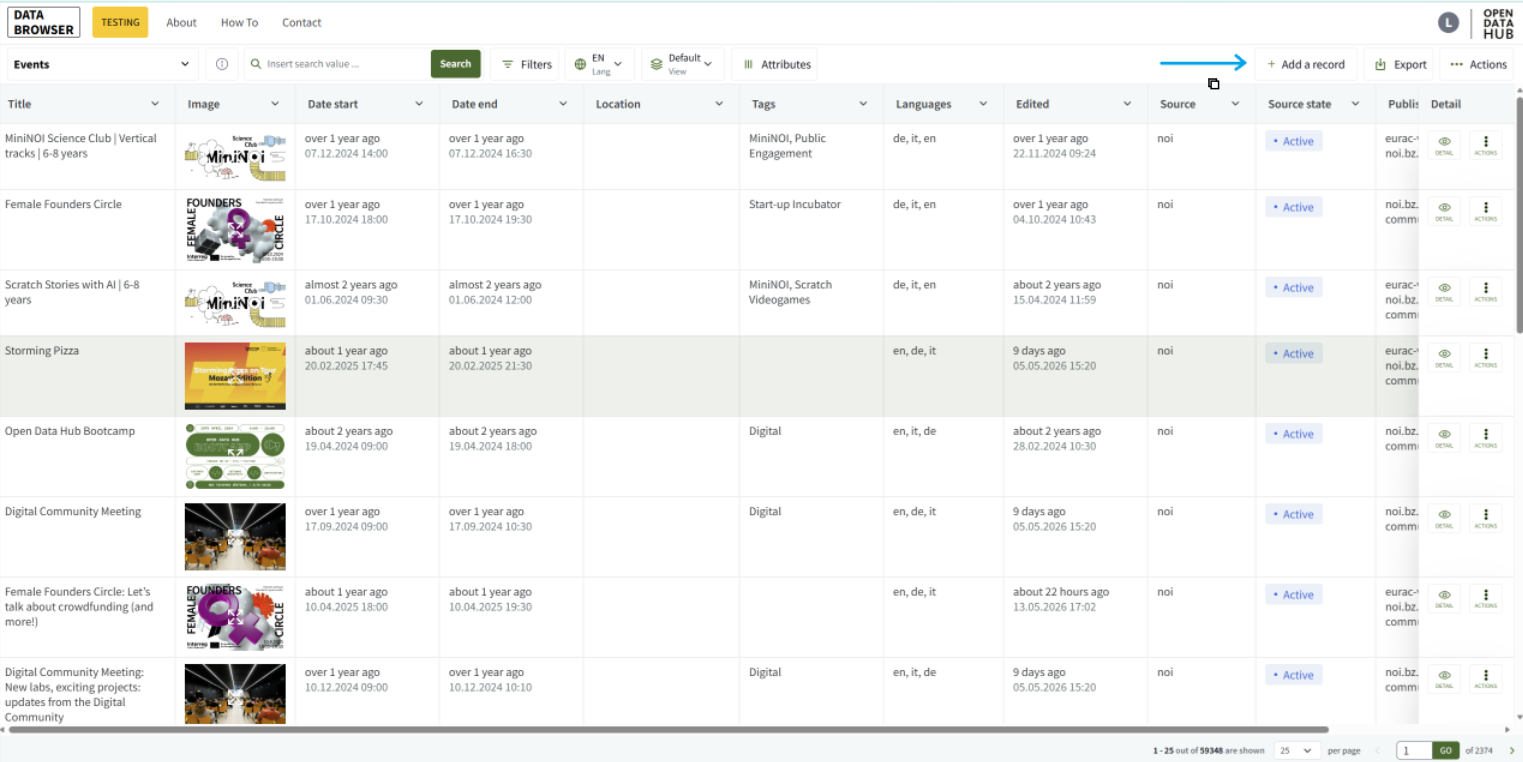Open dataset info icon next to Events
Viewport: 1523px width, 762px height.
[x=222, y=64]
